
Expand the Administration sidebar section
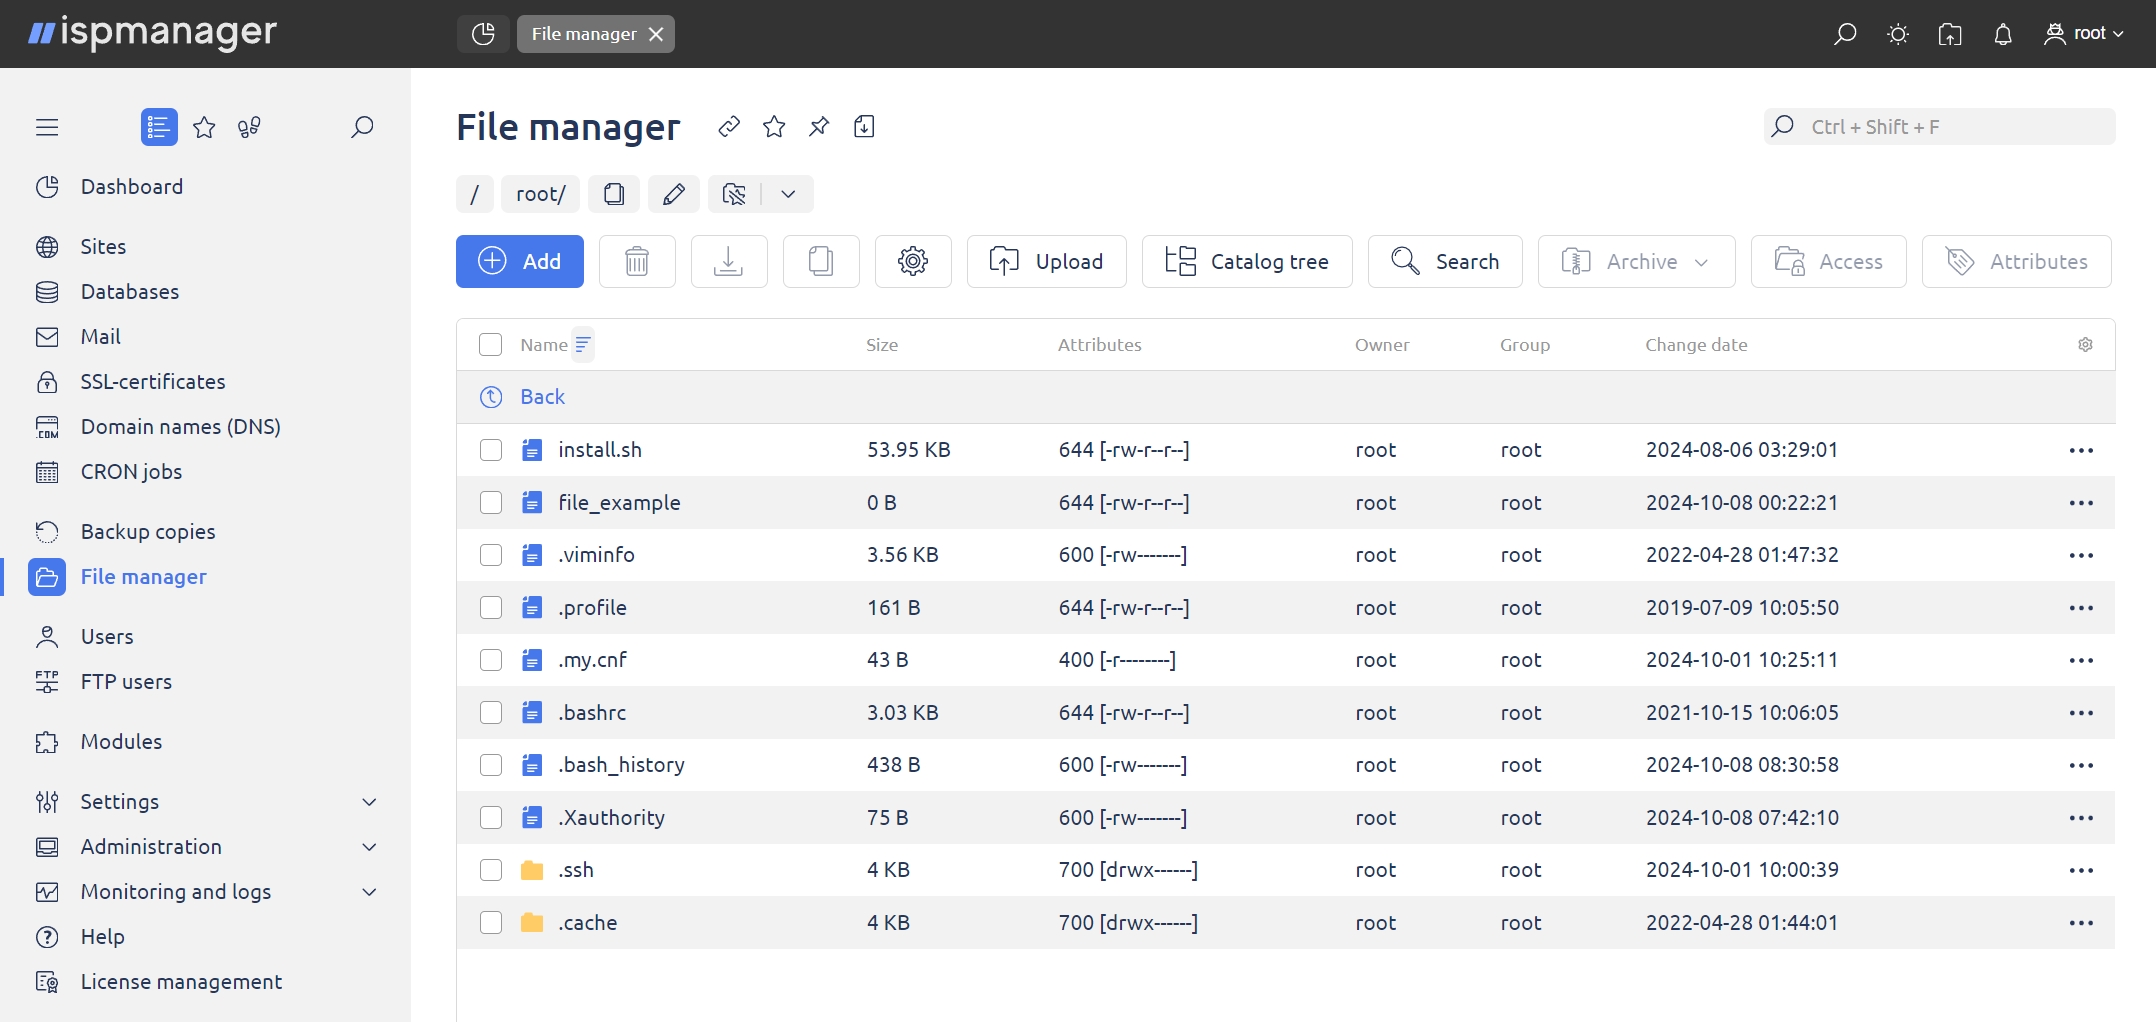pos(369,847)
